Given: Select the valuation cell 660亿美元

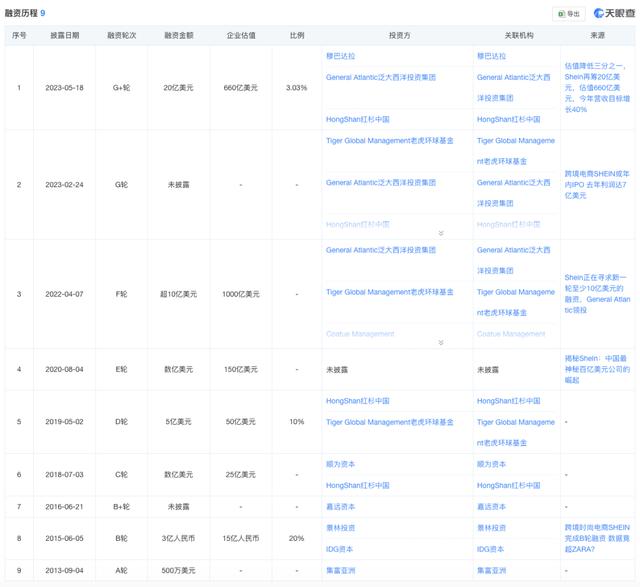Looking at the screenshot, I should coord(241,88).
